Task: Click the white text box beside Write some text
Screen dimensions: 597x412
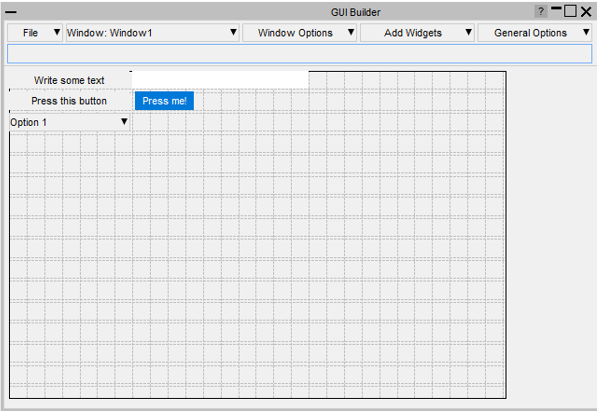Action: [x=220, y=80]
